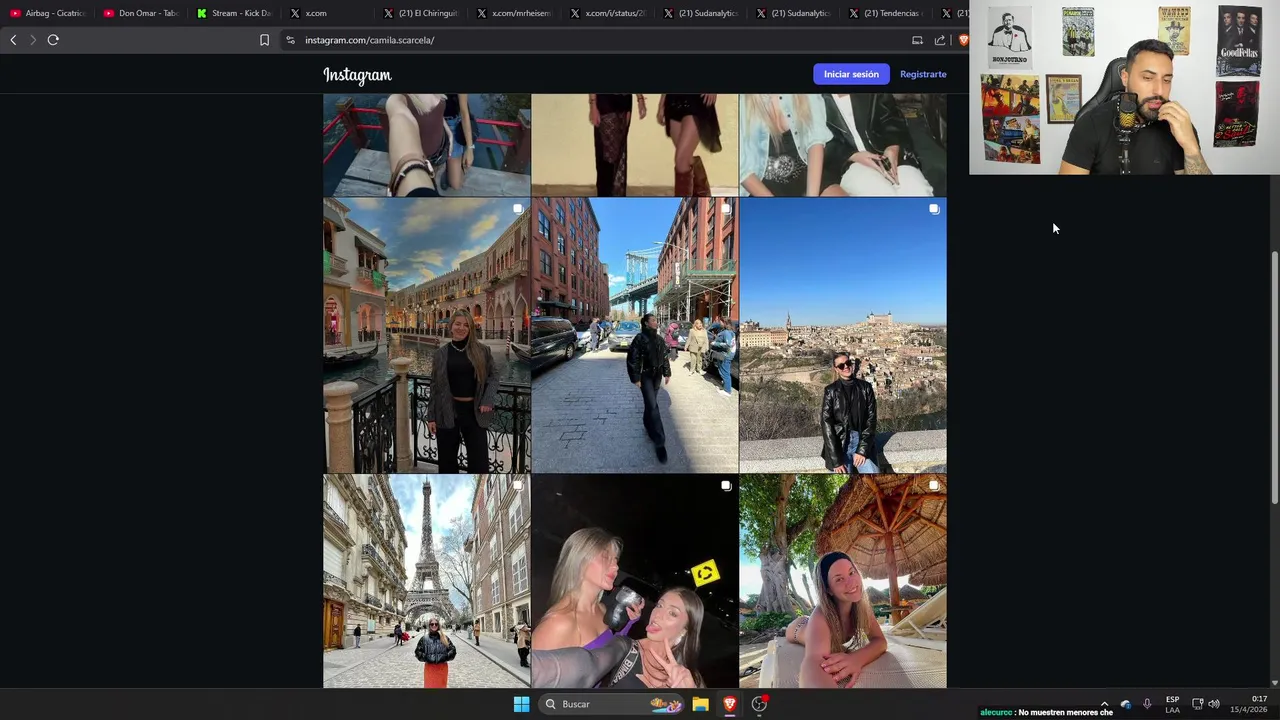The image size is (1280, 720).
Task: Click the browser back arrow
Action: 13,40
